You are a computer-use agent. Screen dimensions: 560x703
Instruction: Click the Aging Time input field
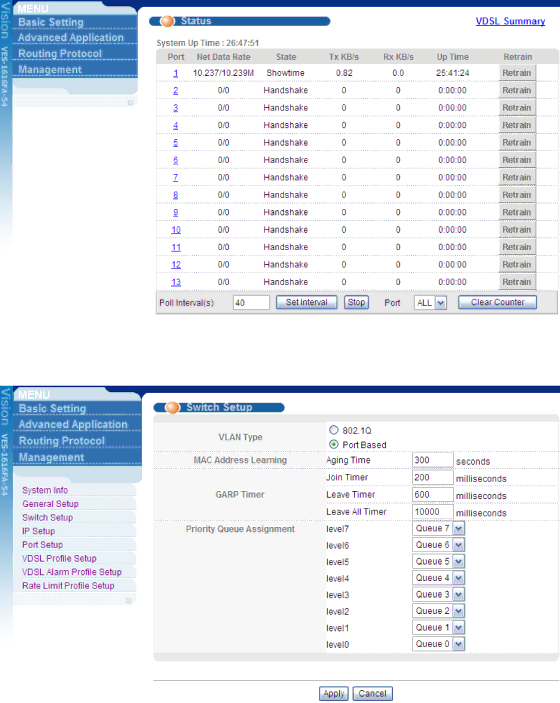tap(432, 460)
